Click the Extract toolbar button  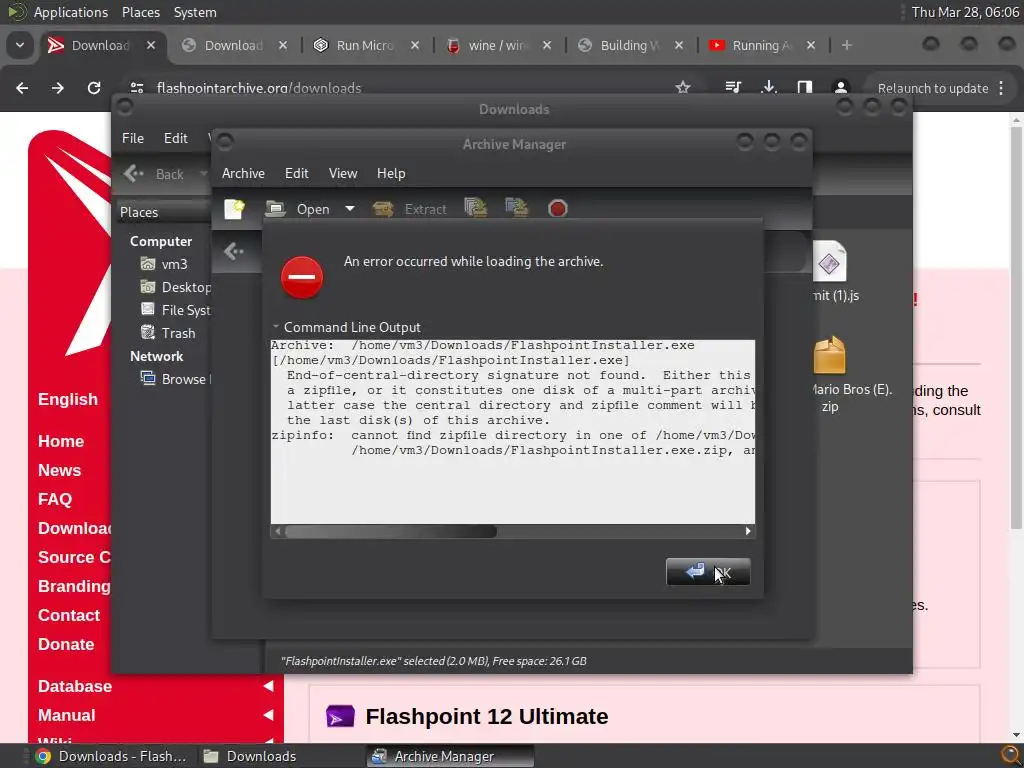410,209
